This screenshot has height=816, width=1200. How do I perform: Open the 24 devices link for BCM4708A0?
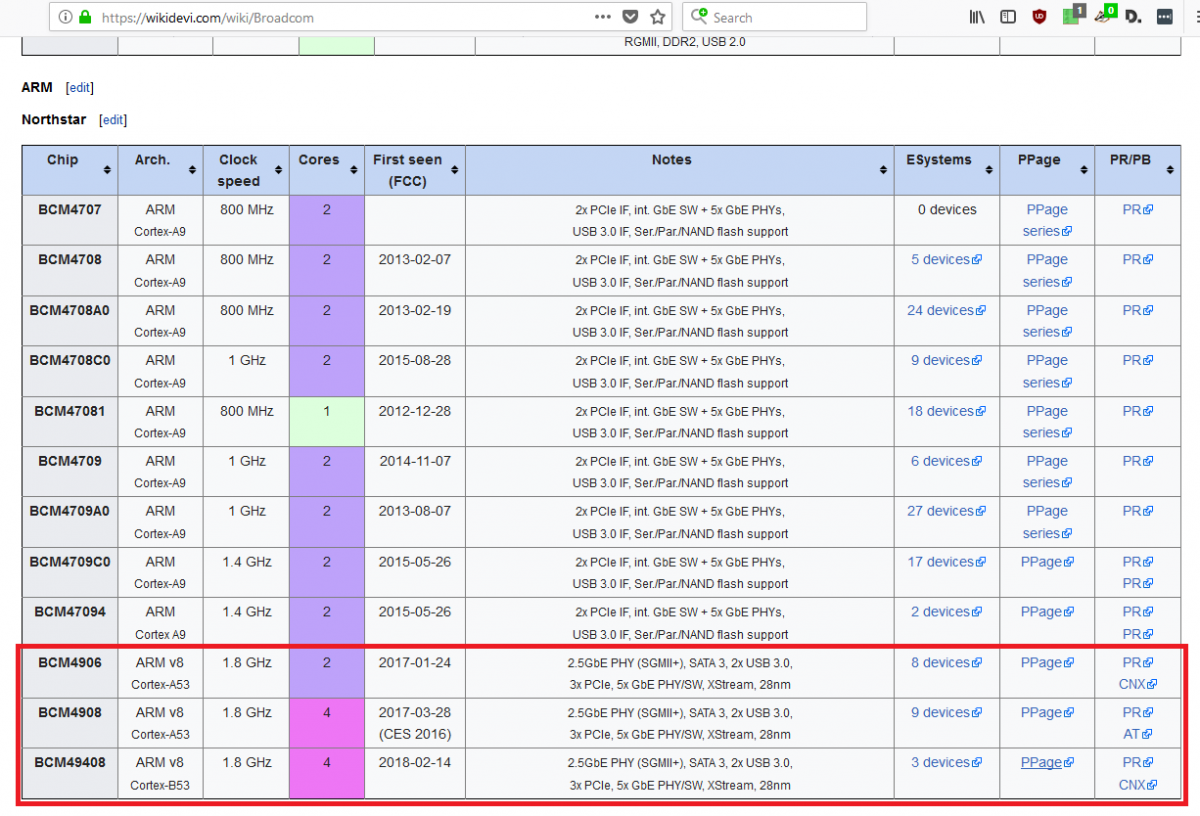point(946,310)
